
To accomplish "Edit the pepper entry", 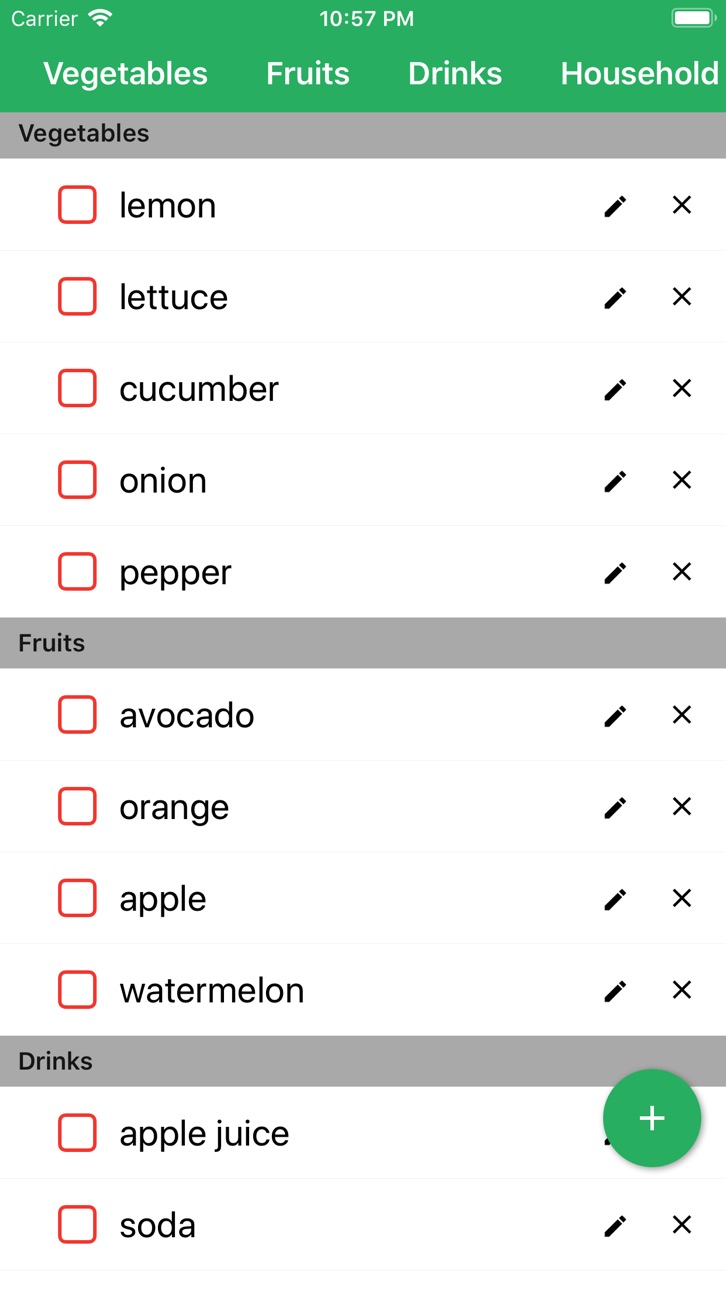I will (x=615, y=572).
